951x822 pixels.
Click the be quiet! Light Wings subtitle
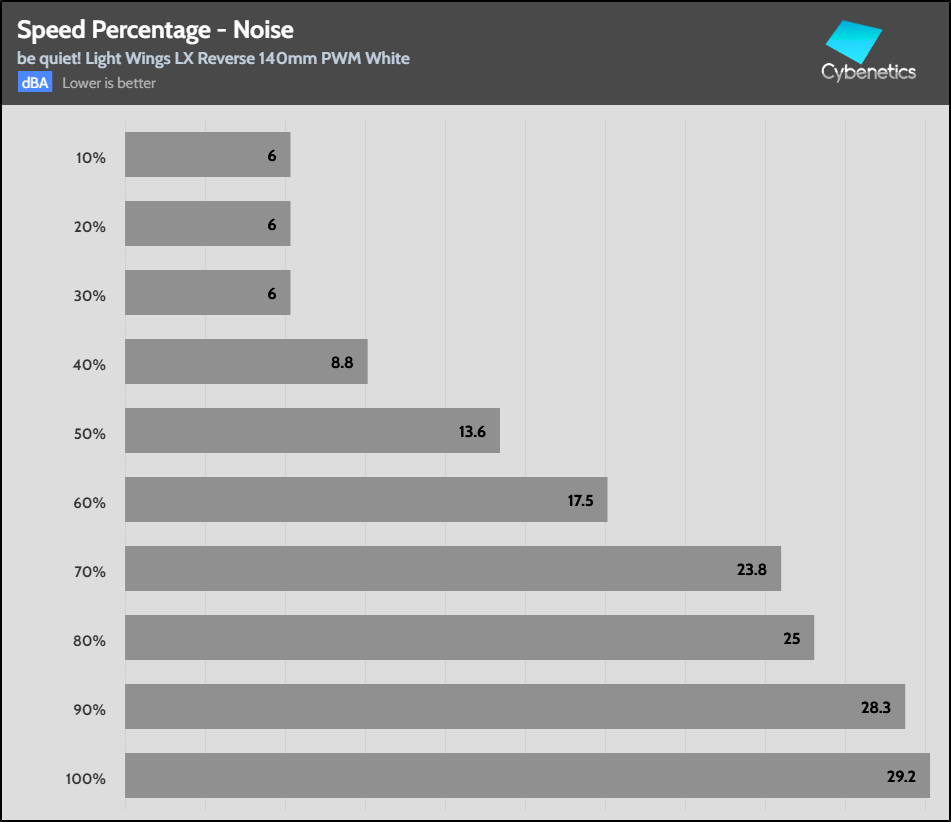213,58
